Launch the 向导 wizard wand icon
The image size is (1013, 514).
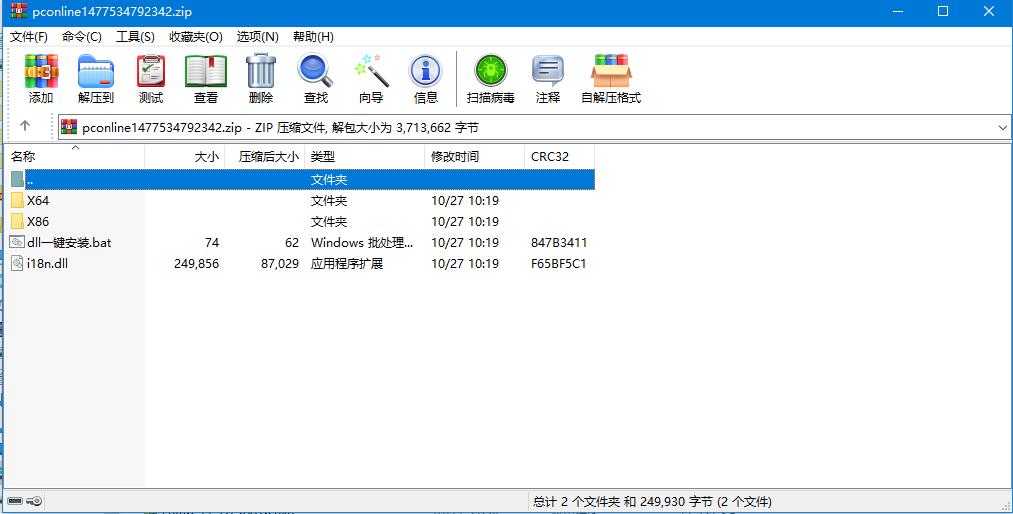[x=371, y=71]
